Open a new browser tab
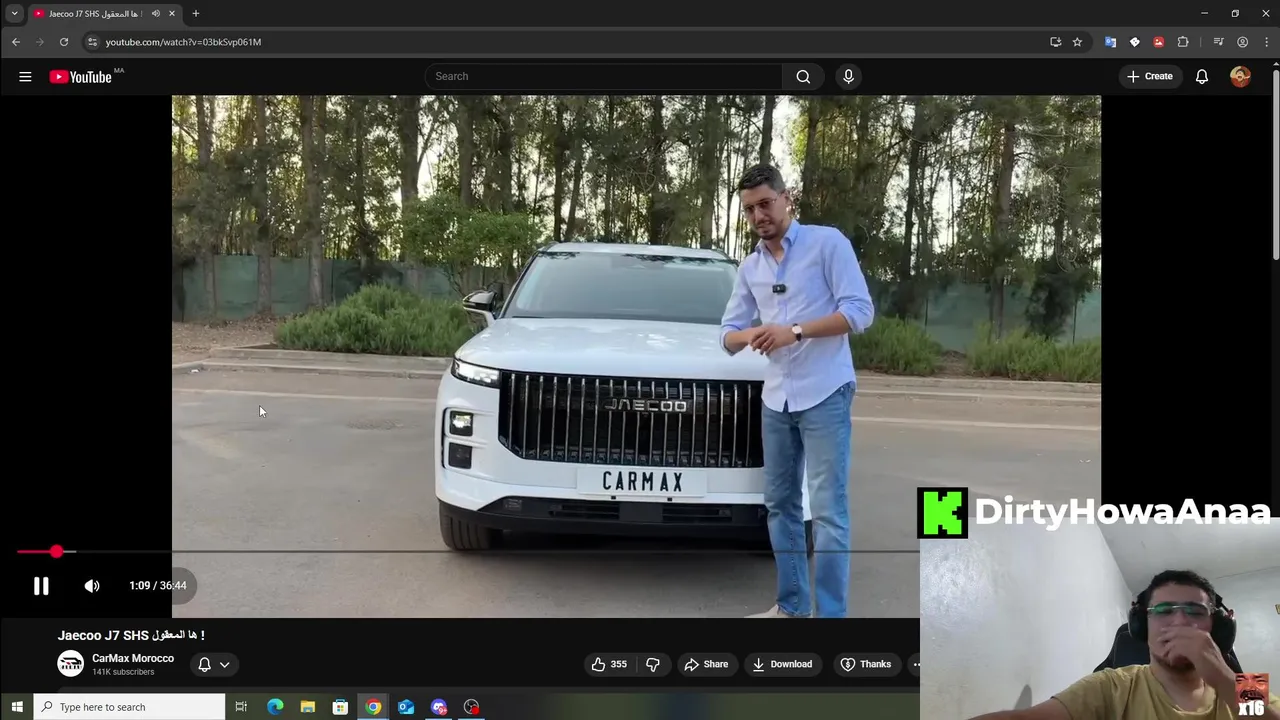This screenshot has height=720, width=1280. (196, 14)
